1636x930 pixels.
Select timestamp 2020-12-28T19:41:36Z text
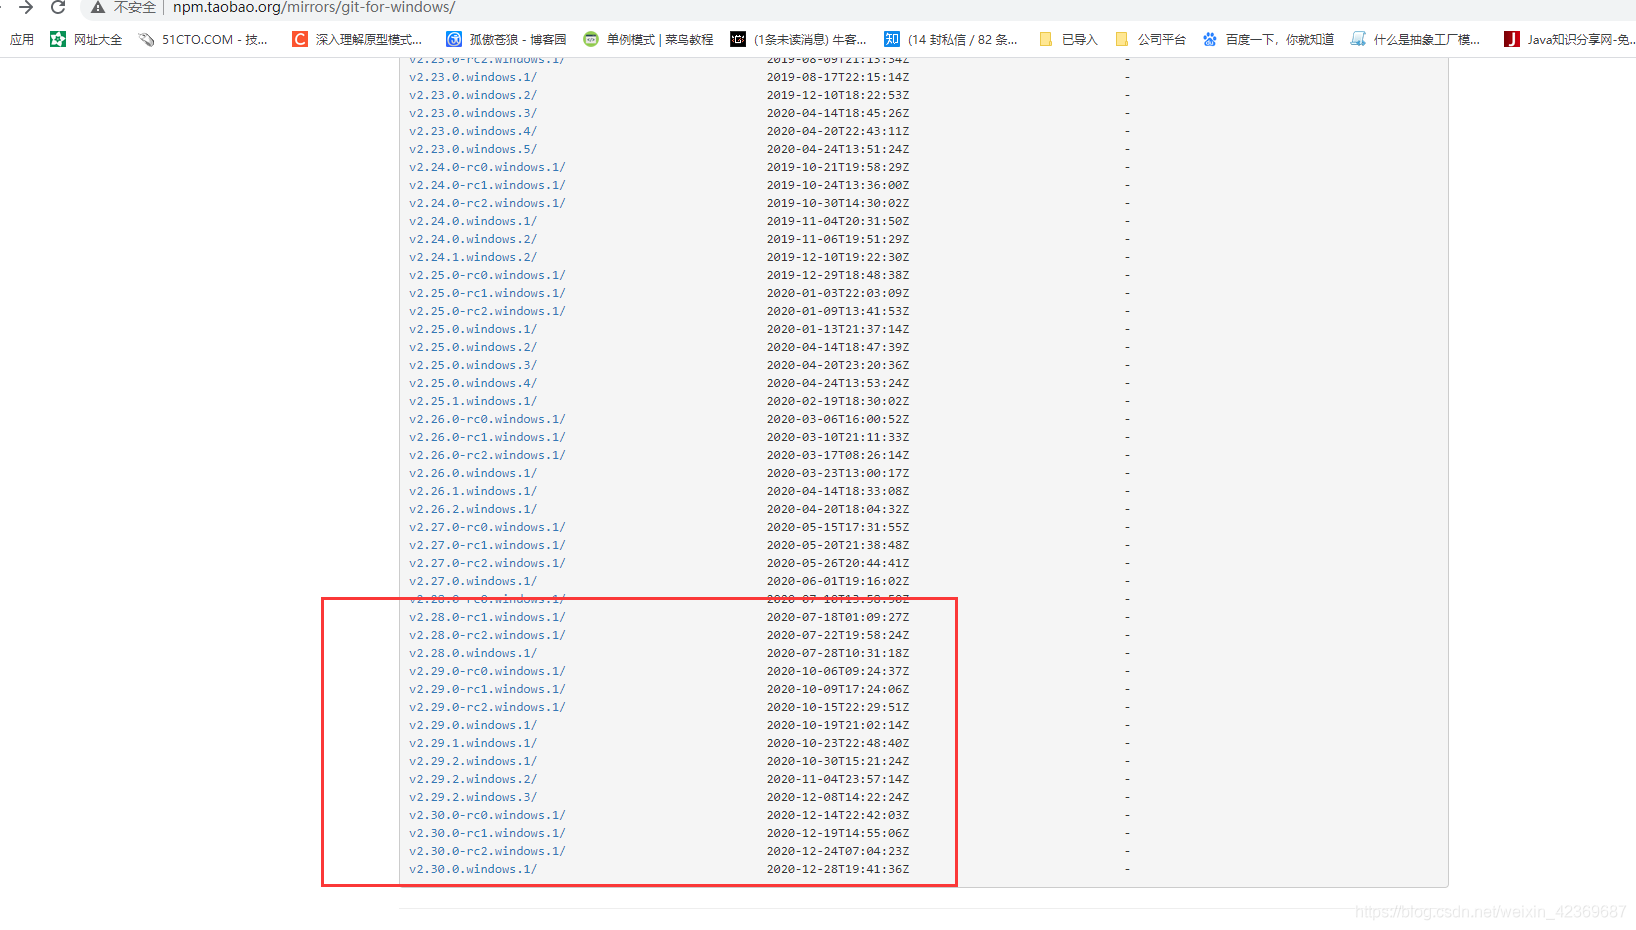[x=838, y=869]
